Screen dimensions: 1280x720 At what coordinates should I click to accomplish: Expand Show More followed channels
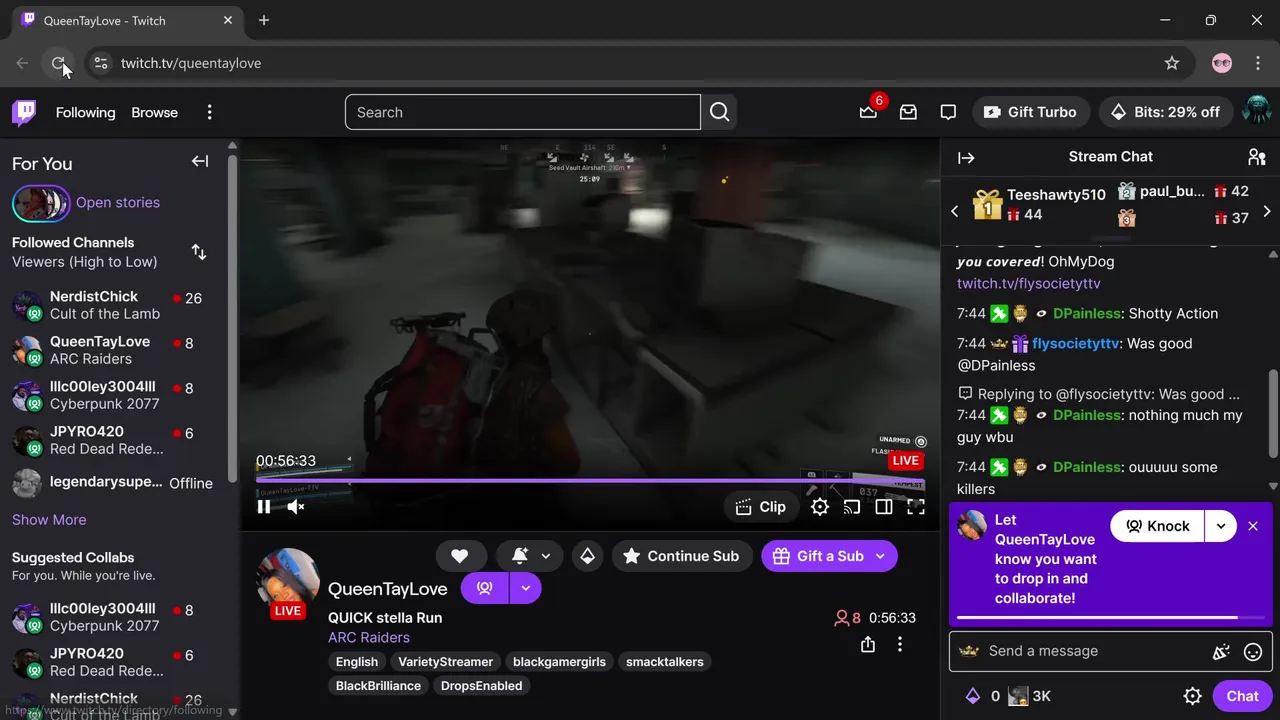(x=49, y=519)
